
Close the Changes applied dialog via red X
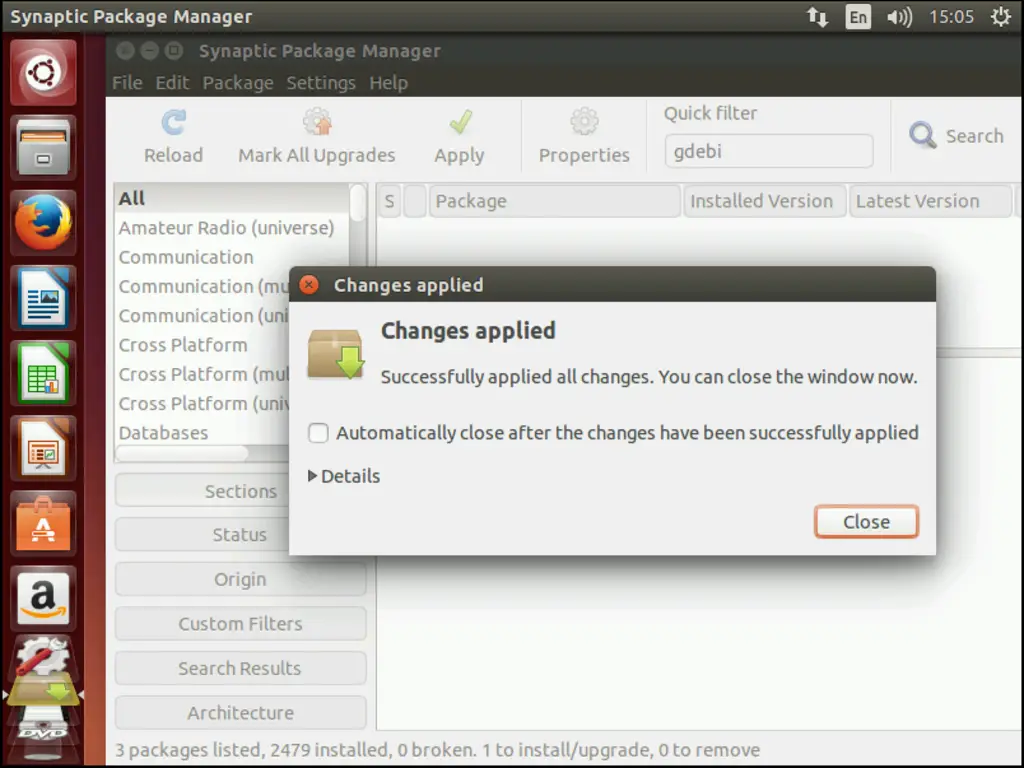point(309,285)
